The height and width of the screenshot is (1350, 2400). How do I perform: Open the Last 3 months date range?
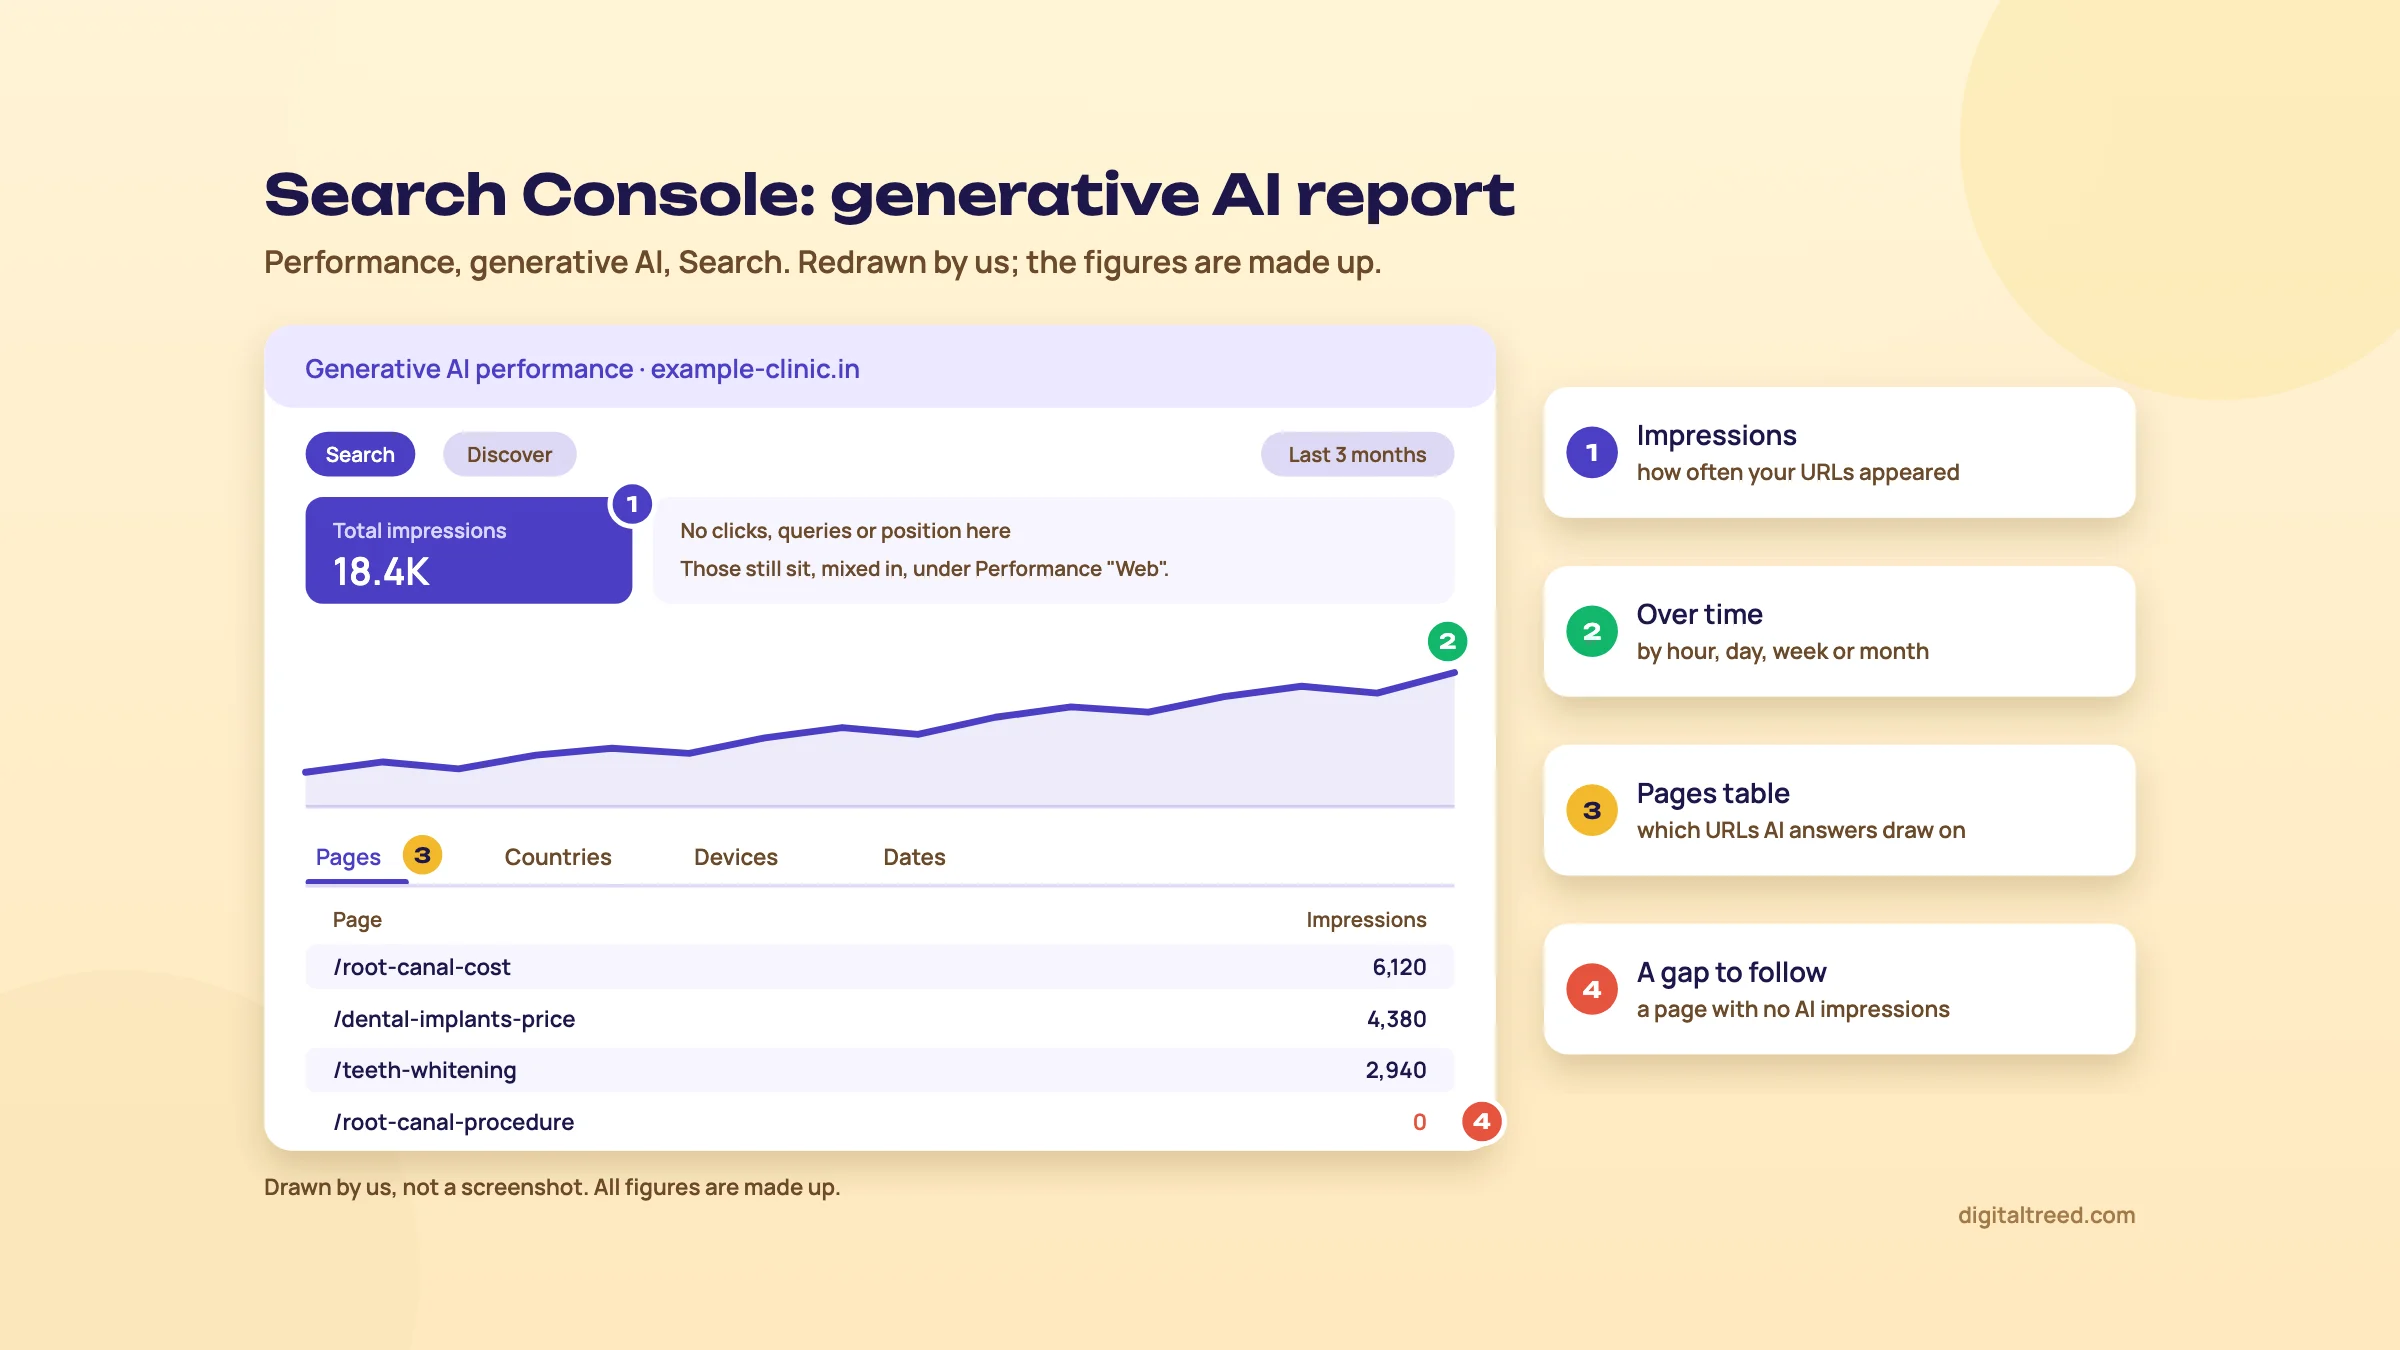1357,454
